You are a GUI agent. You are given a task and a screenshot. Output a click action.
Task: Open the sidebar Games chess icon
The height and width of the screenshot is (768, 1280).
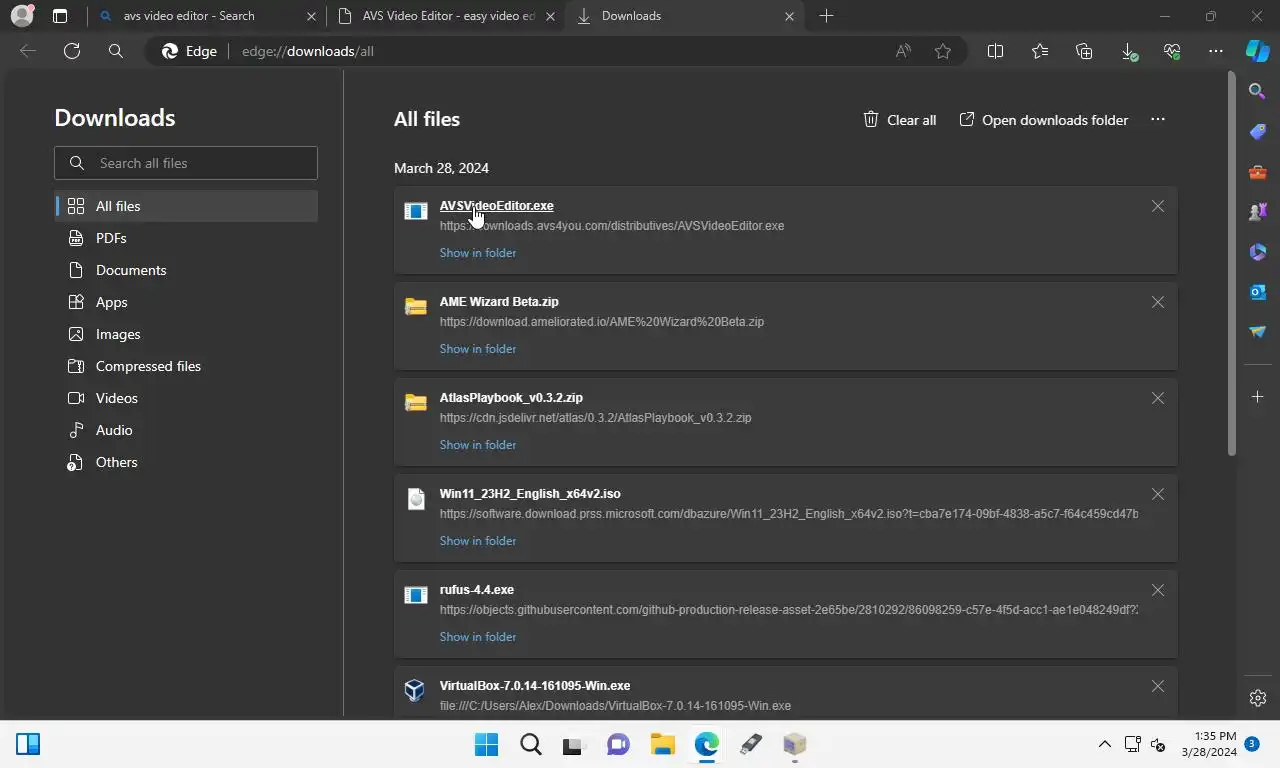click(1258, 212)
